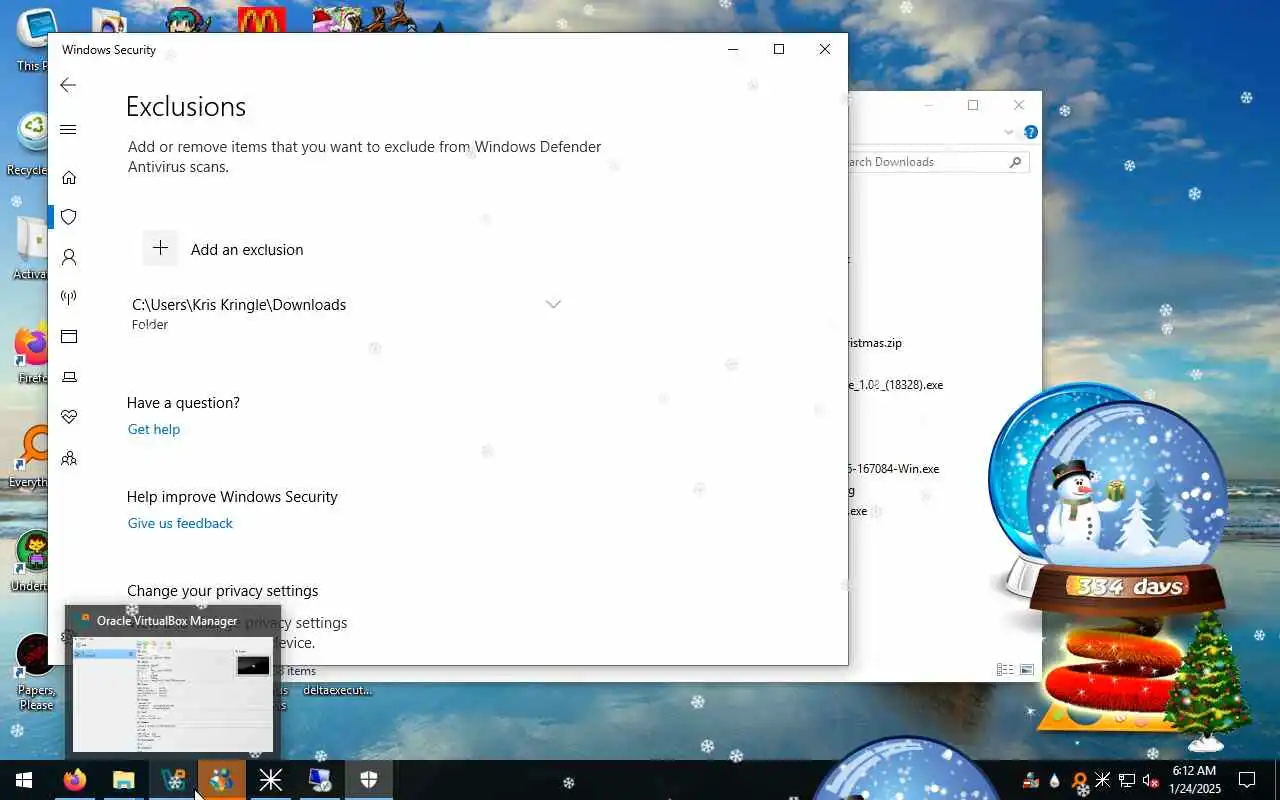This screenshot has height=800, width=1280.
Task: Open Device performance & health heart icon
Action: tap(68, 417)
